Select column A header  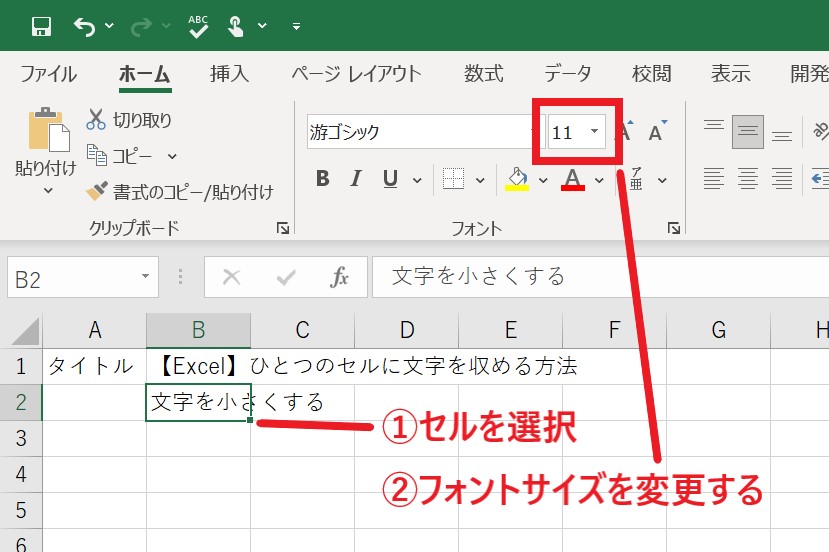pos(95,330)
